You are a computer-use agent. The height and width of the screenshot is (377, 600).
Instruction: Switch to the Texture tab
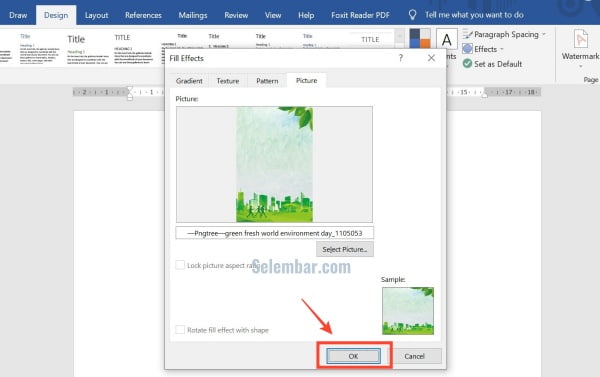tap(228, 81)
